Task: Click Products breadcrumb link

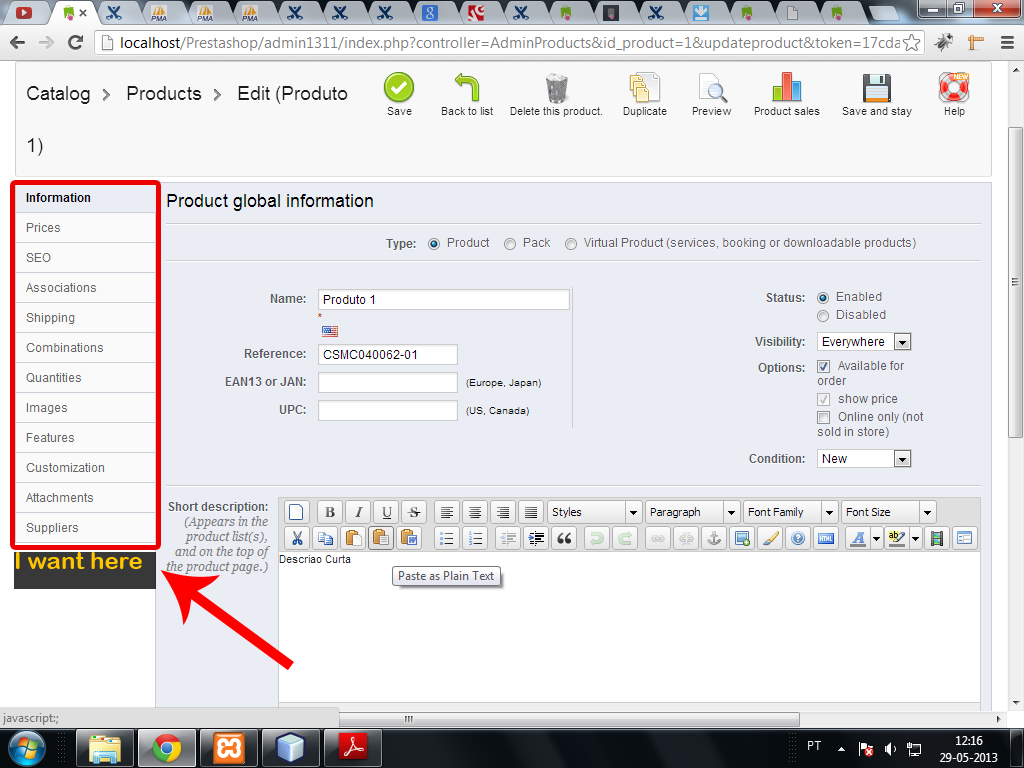Action: (164, 94)
